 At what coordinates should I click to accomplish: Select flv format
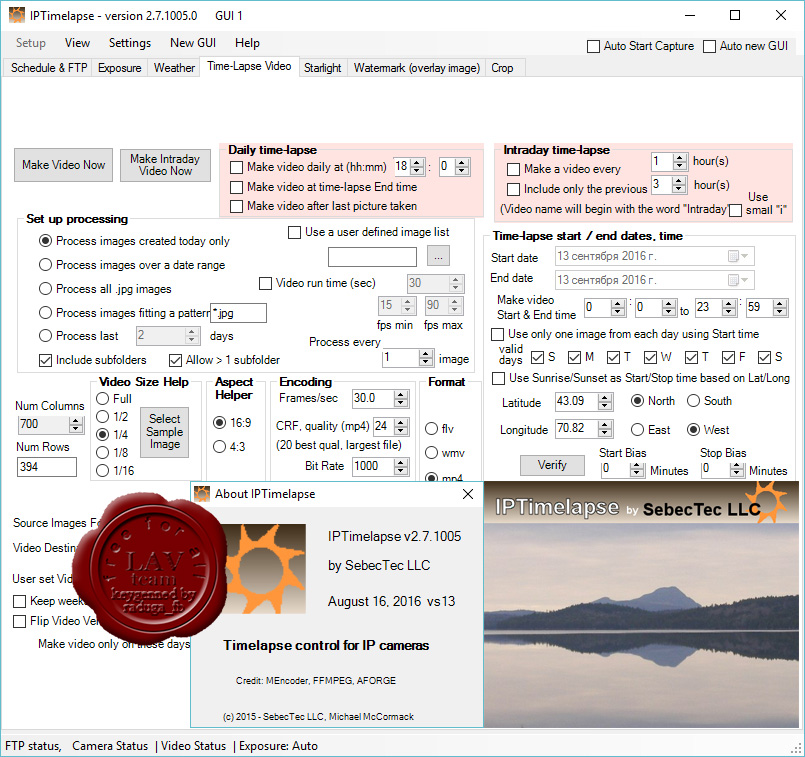click(x=432, y=429)
